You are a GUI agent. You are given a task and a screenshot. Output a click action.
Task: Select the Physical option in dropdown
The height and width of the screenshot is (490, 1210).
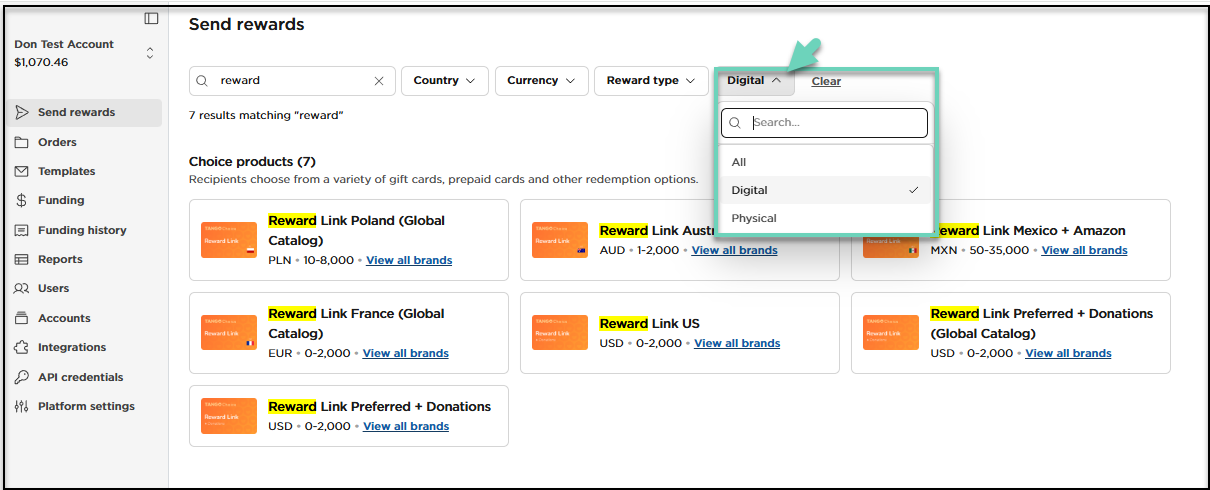click(754, 218)
